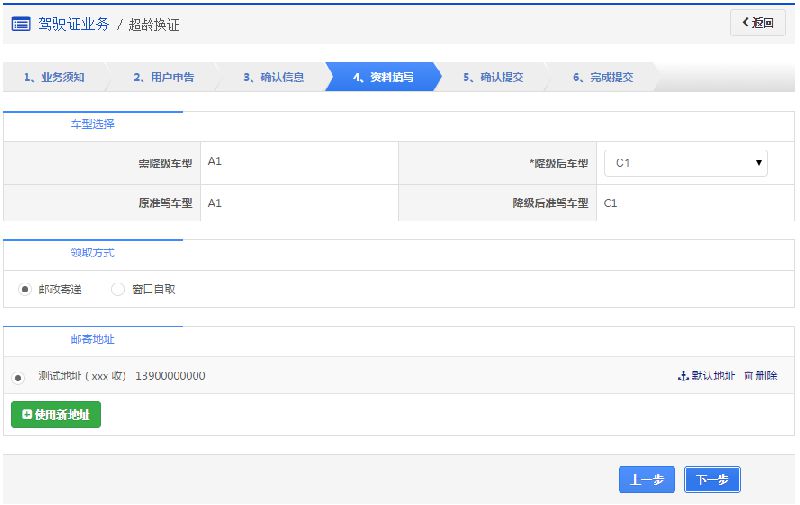
Task: Click 下一步 next step button
Action: 712,480
